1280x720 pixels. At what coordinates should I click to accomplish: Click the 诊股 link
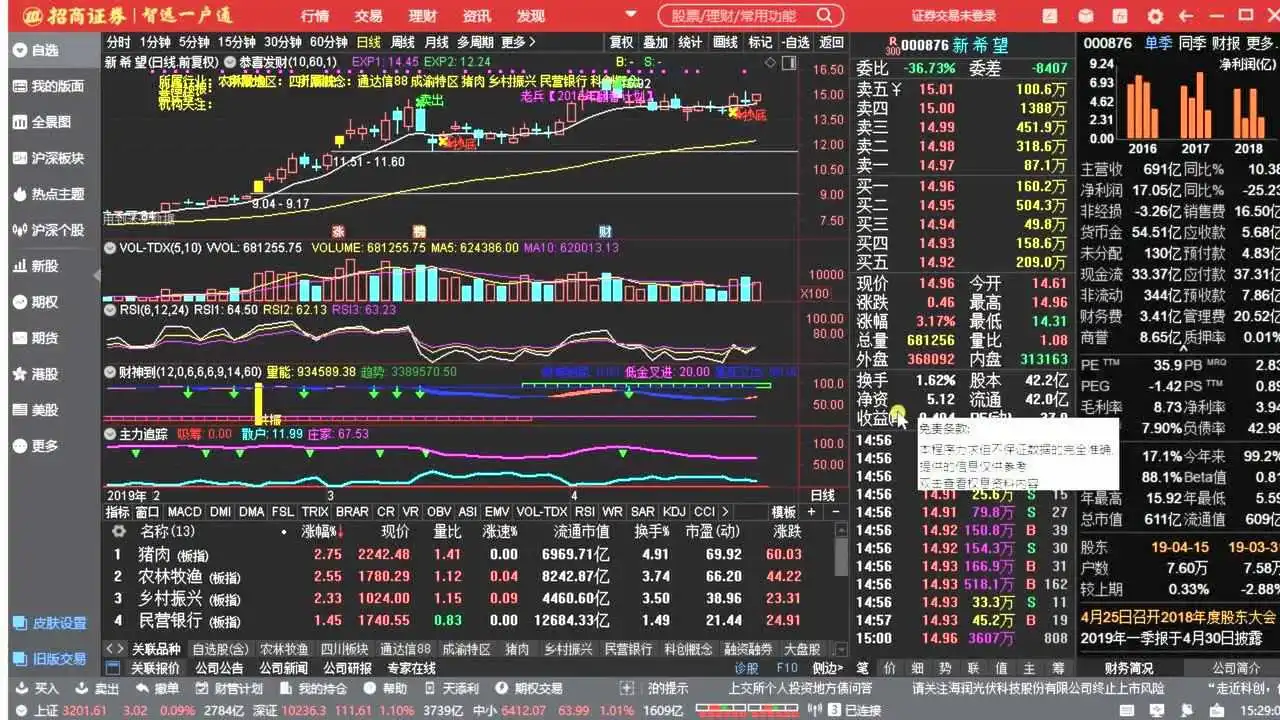[x=747, y=668]
